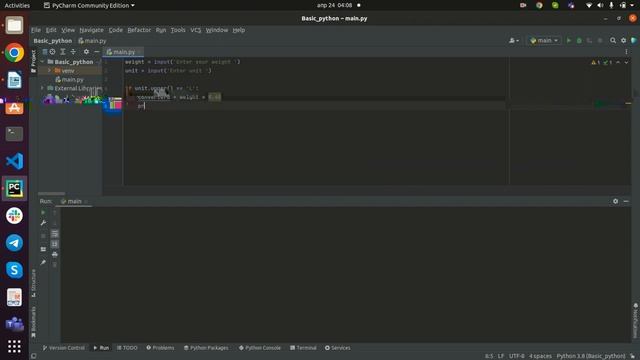Open the Services tool window
Screen dimensions: 640x360
338,348
